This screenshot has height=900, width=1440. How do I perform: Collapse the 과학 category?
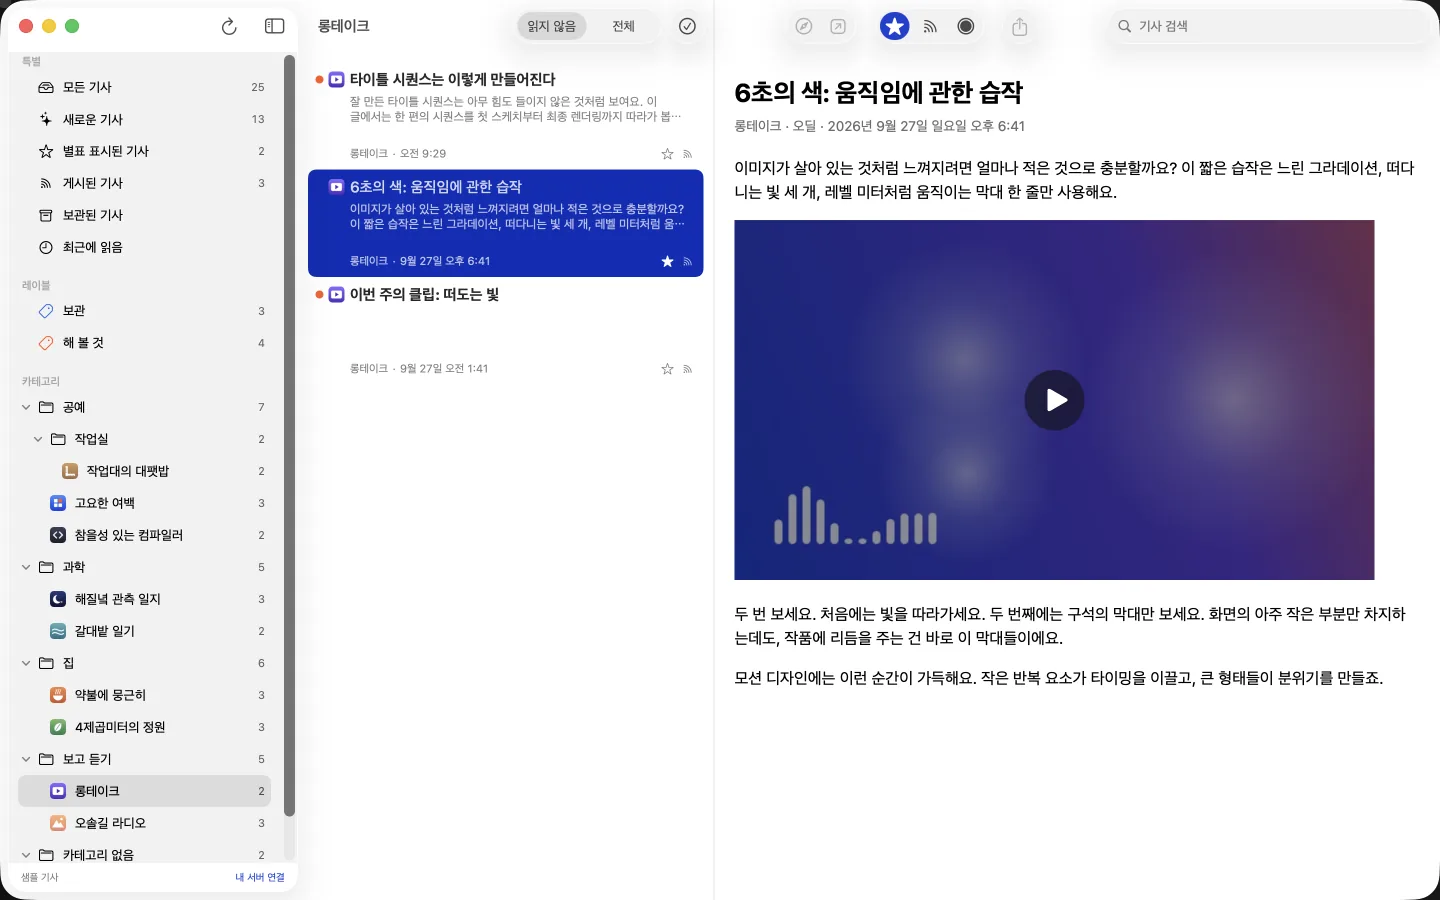pyautogui.click(x=26, y=567)
